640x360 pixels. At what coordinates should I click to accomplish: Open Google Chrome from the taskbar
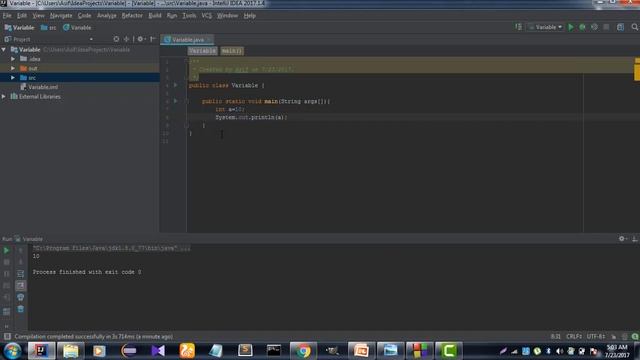pyautogui.click(x=303, y=351)
